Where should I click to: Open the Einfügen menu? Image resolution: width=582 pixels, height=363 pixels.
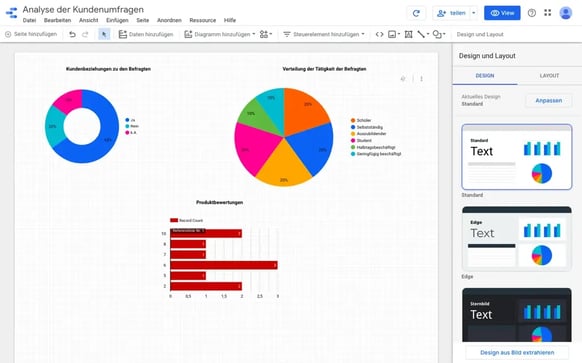coord(117,20)
